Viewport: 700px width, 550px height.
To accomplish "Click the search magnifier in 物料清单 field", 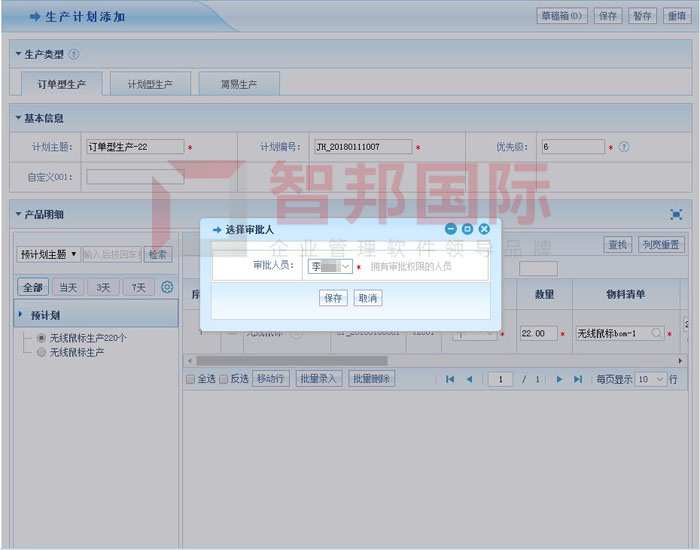I will coord(656,333).
